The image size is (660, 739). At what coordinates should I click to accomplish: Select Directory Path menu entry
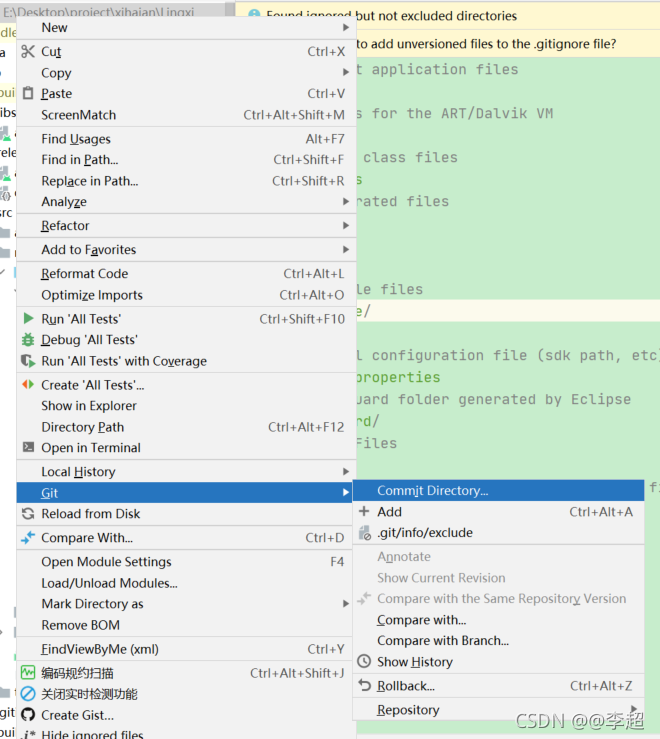pyautogui.click(x=186, y=427)
